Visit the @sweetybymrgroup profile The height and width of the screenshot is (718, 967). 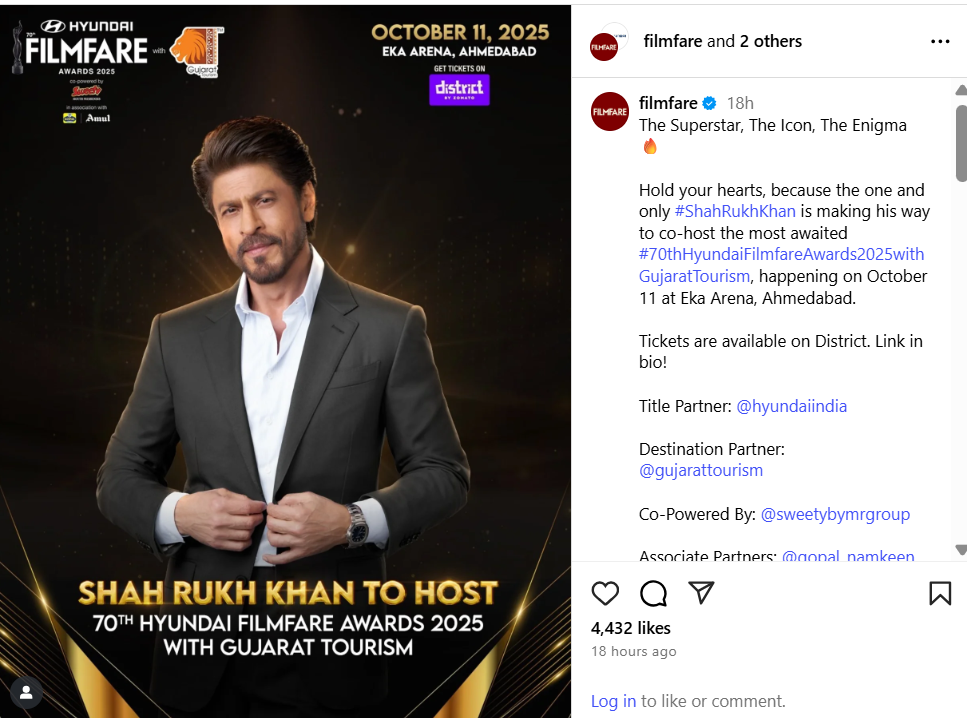pos(835,514)
